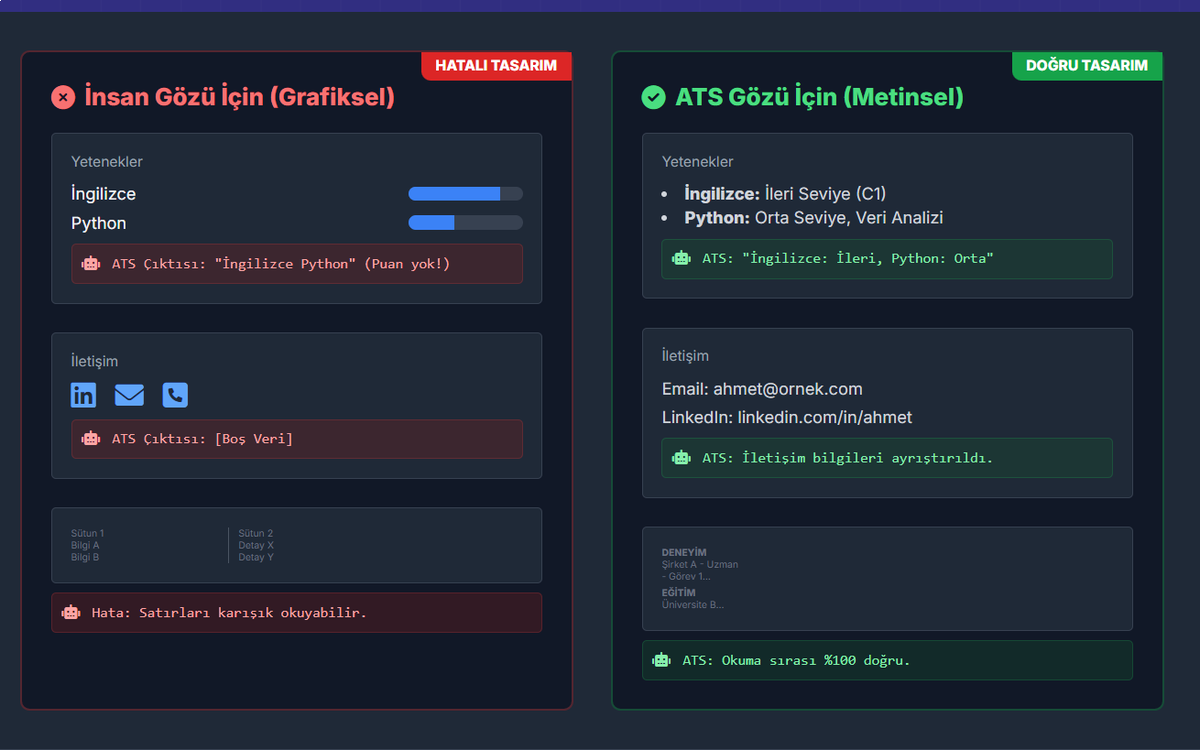
Task: Click the "ATS Gözü İçin (Metinsel)" heading
Action: coord(820,97)
